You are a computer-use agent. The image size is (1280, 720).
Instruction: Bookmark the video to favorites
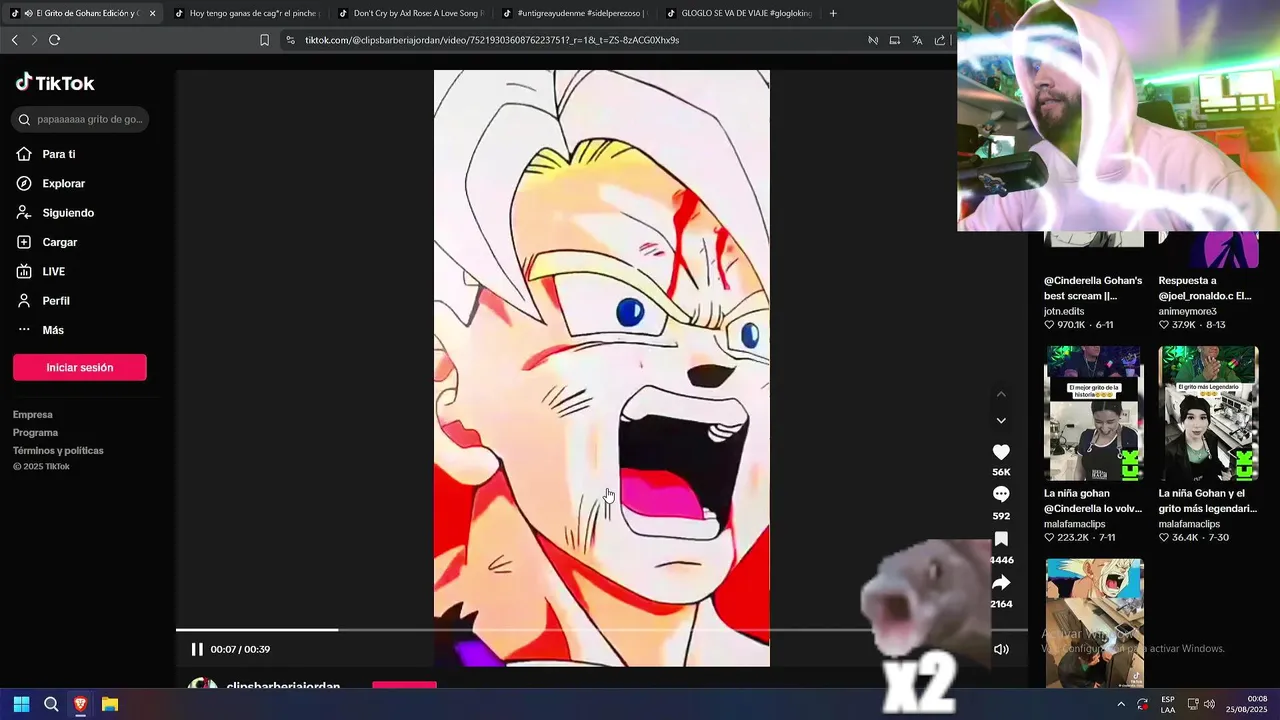tap(1001, 539)
